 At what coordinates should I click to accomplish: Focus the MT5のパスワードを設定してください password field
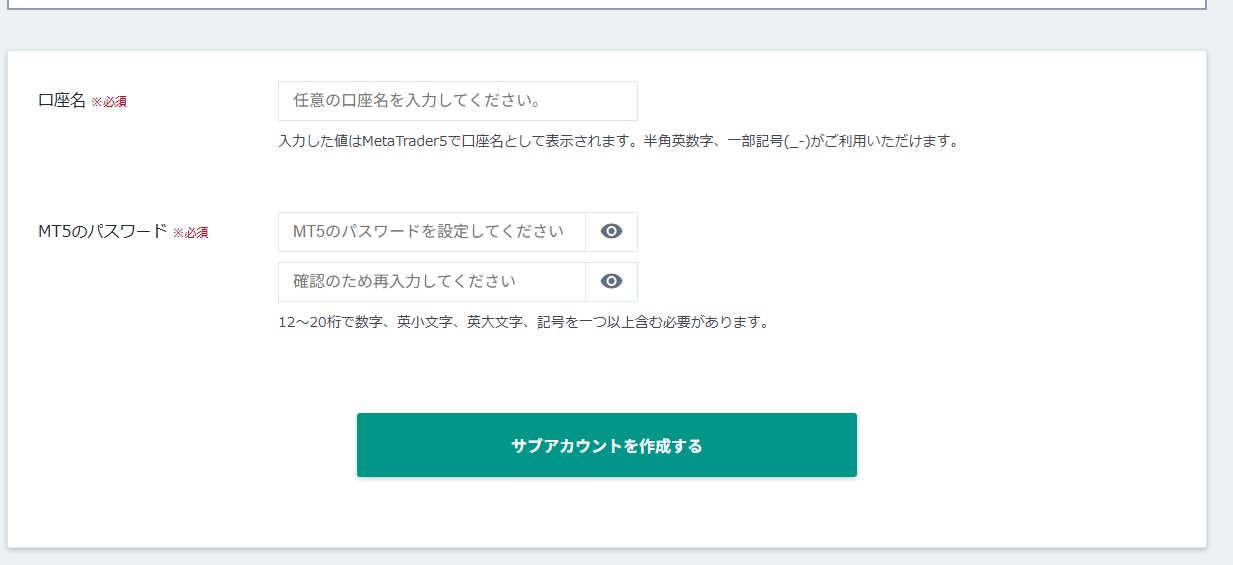[431, 232]
